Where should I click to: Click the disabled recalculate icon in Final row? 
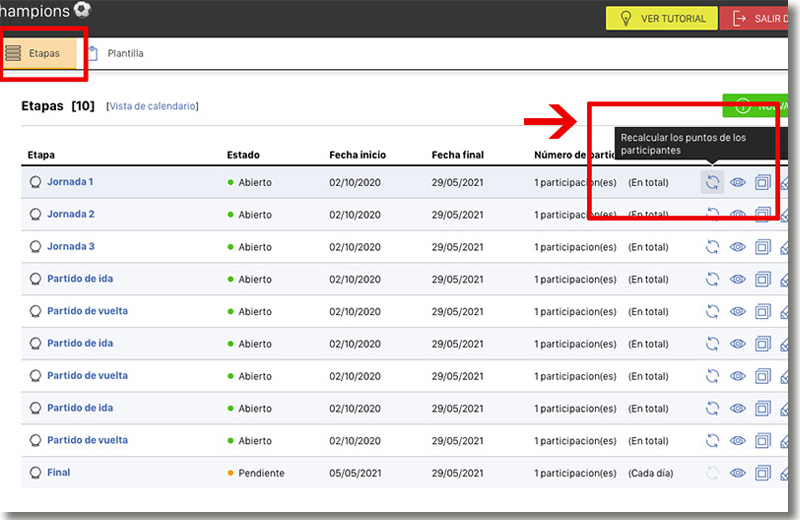(x=712, y=473)
